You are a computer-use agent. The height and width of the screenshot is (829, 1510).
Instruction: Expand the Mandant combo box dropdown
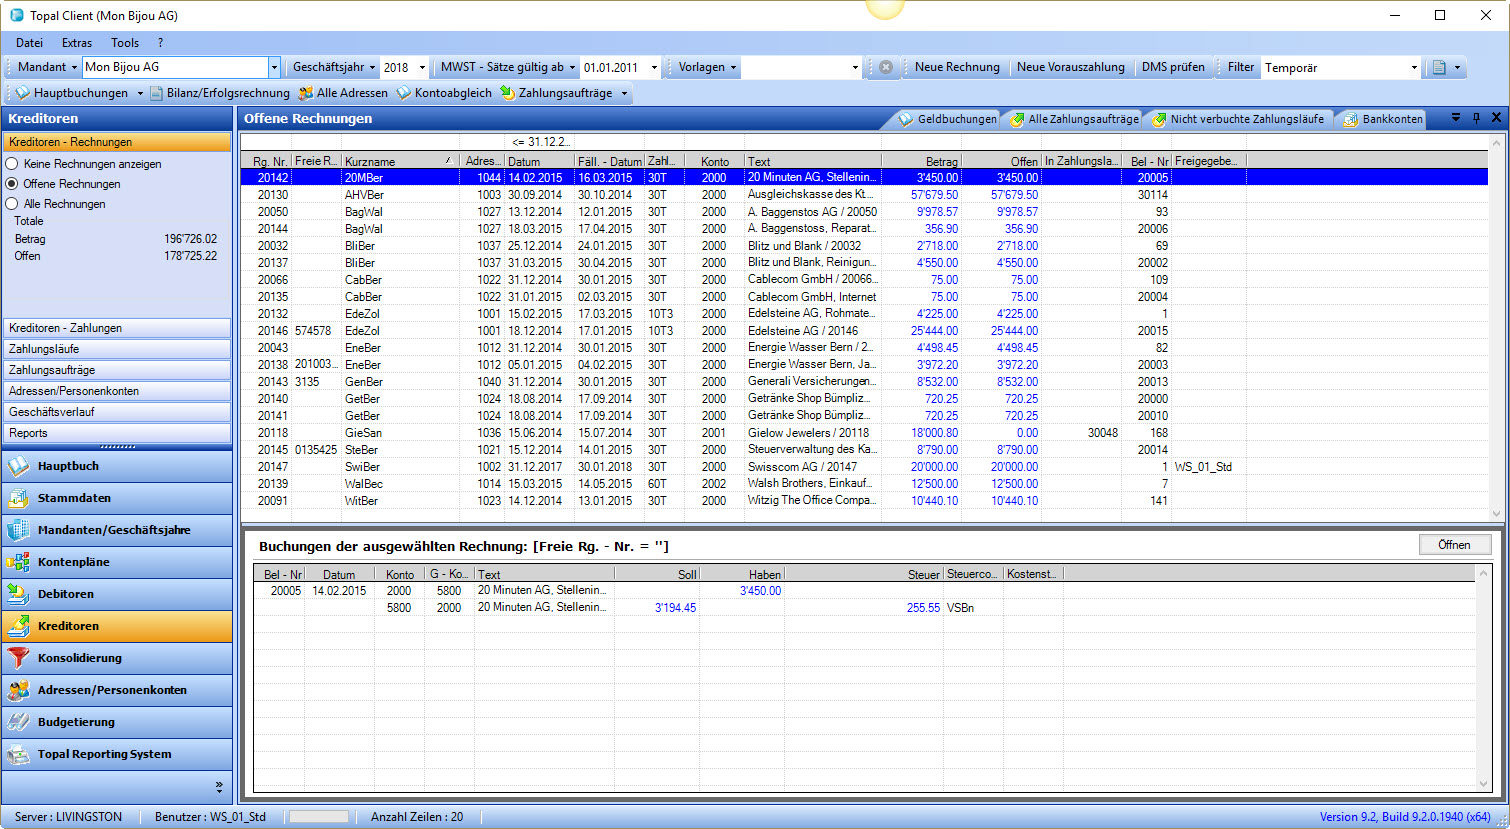pyautogui.click(x=274, y=67)
